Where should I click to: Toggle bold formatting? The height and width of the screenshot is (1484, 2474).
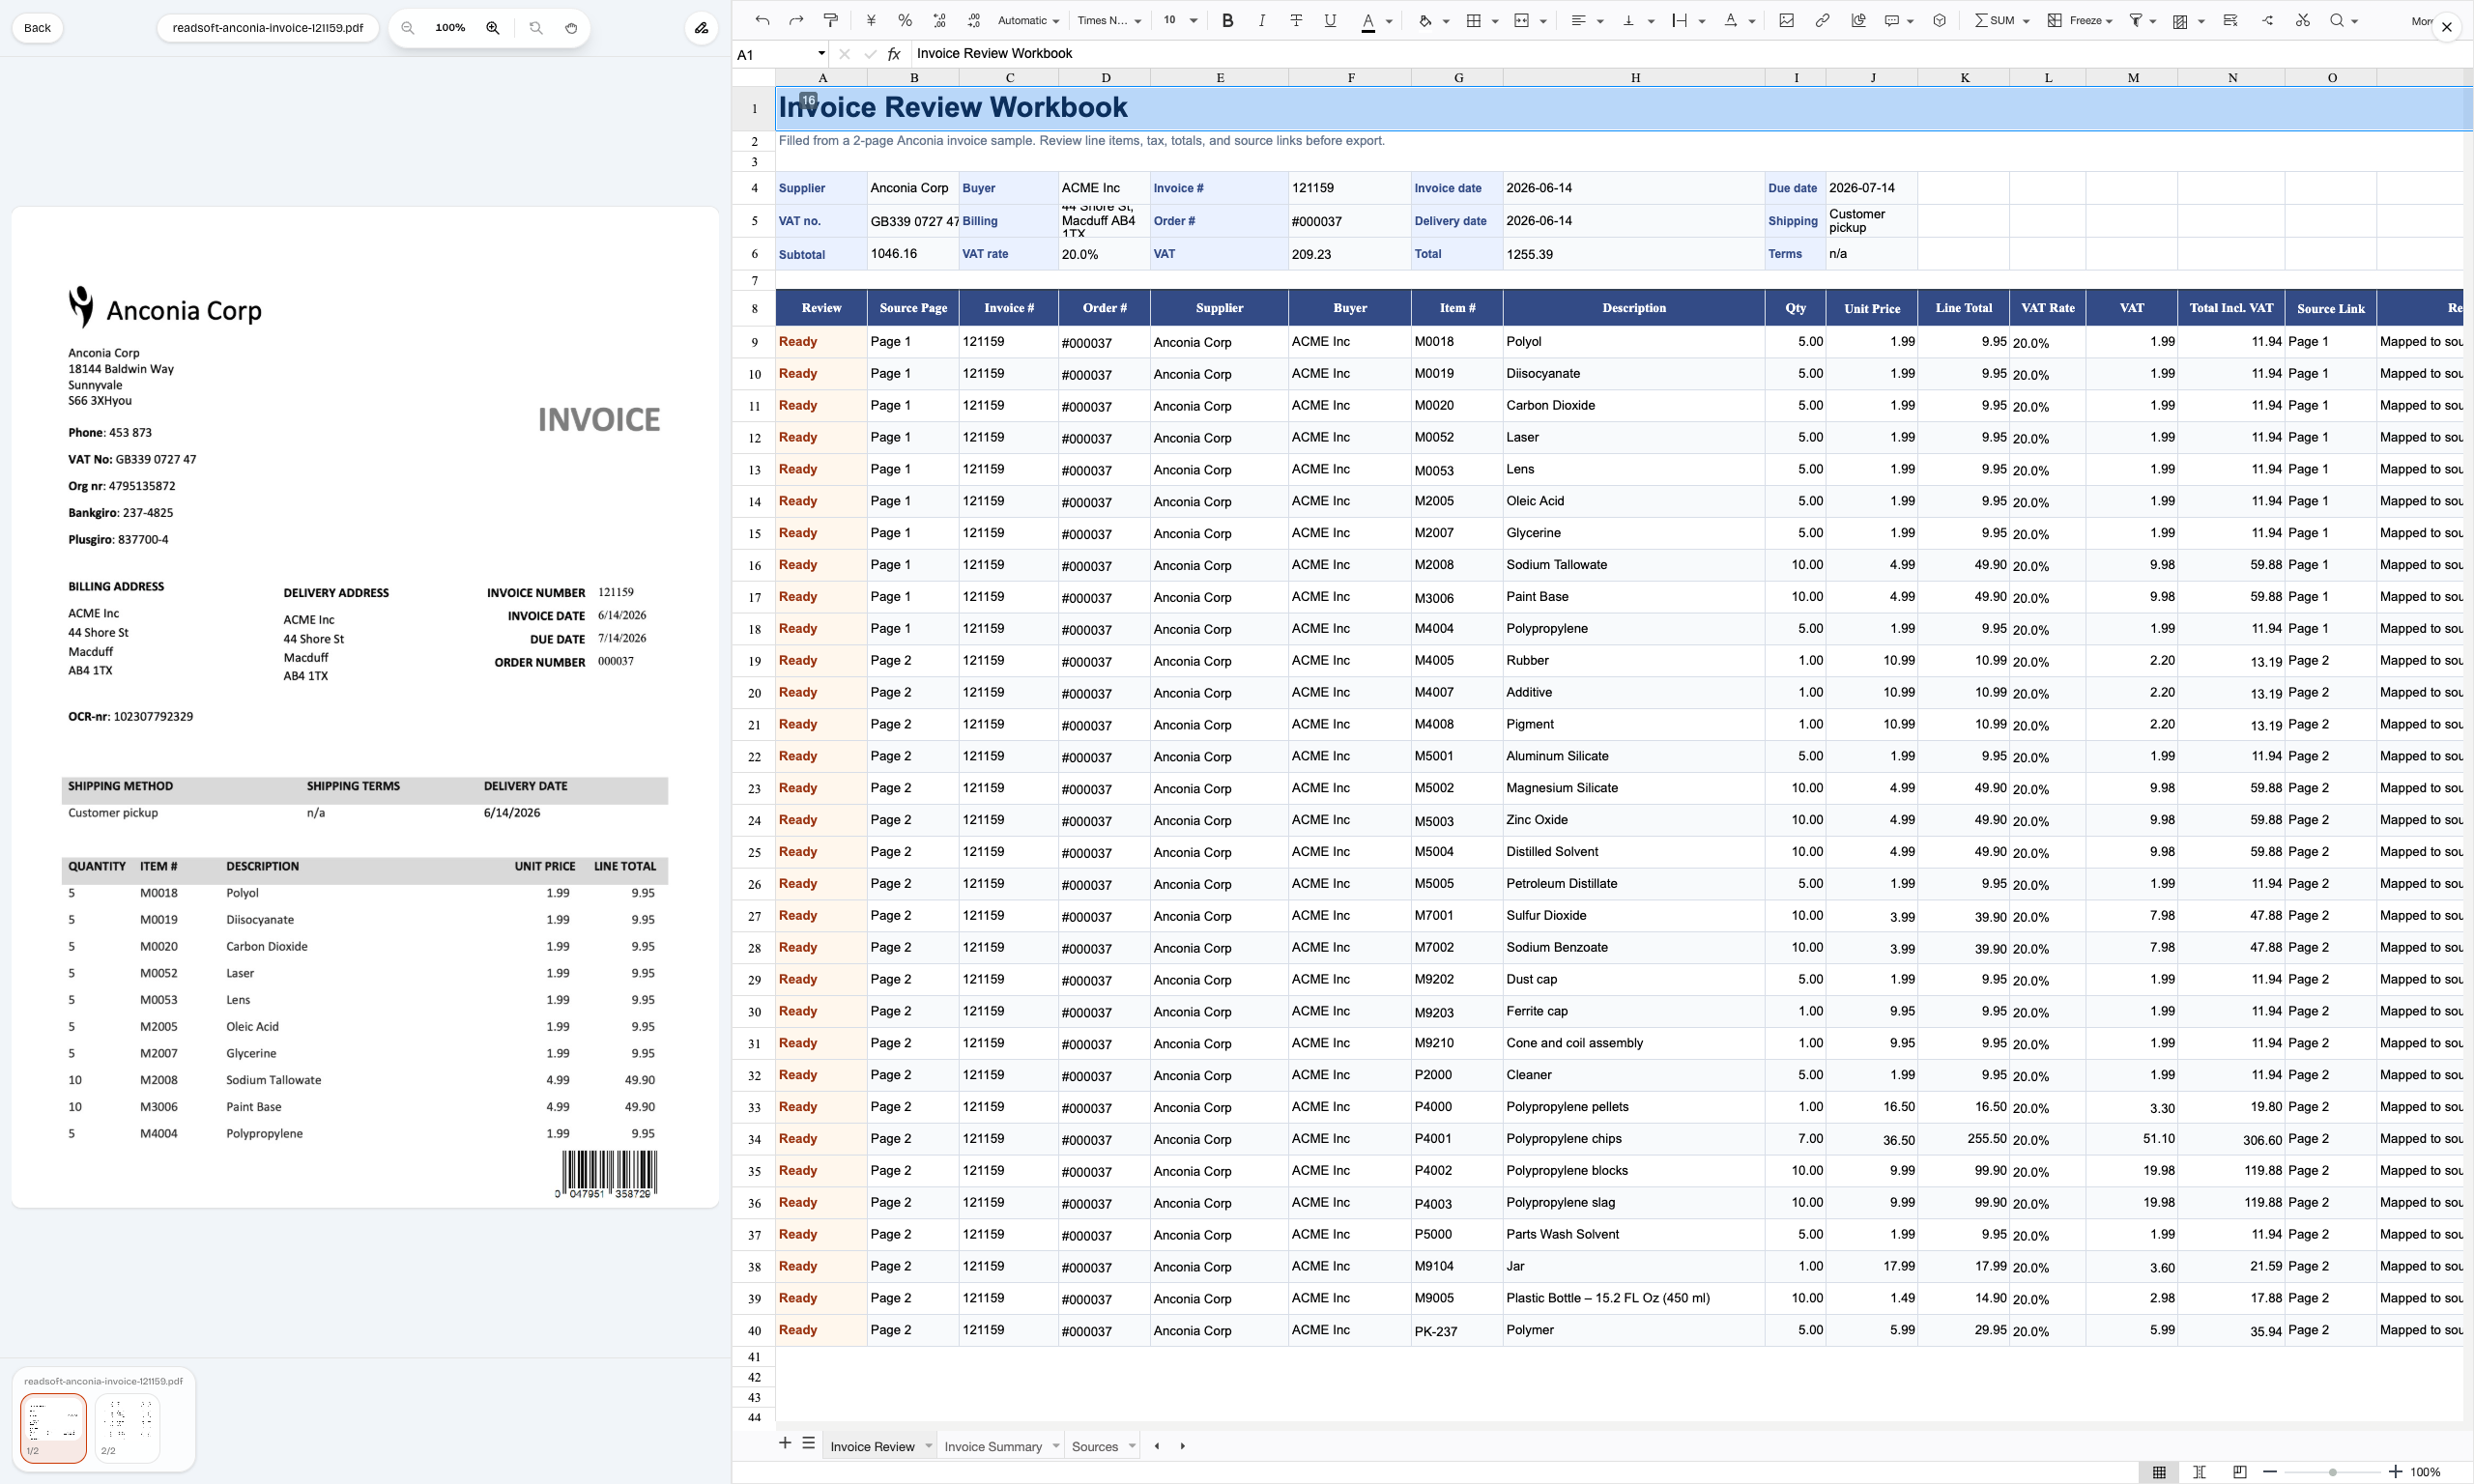1228,20
